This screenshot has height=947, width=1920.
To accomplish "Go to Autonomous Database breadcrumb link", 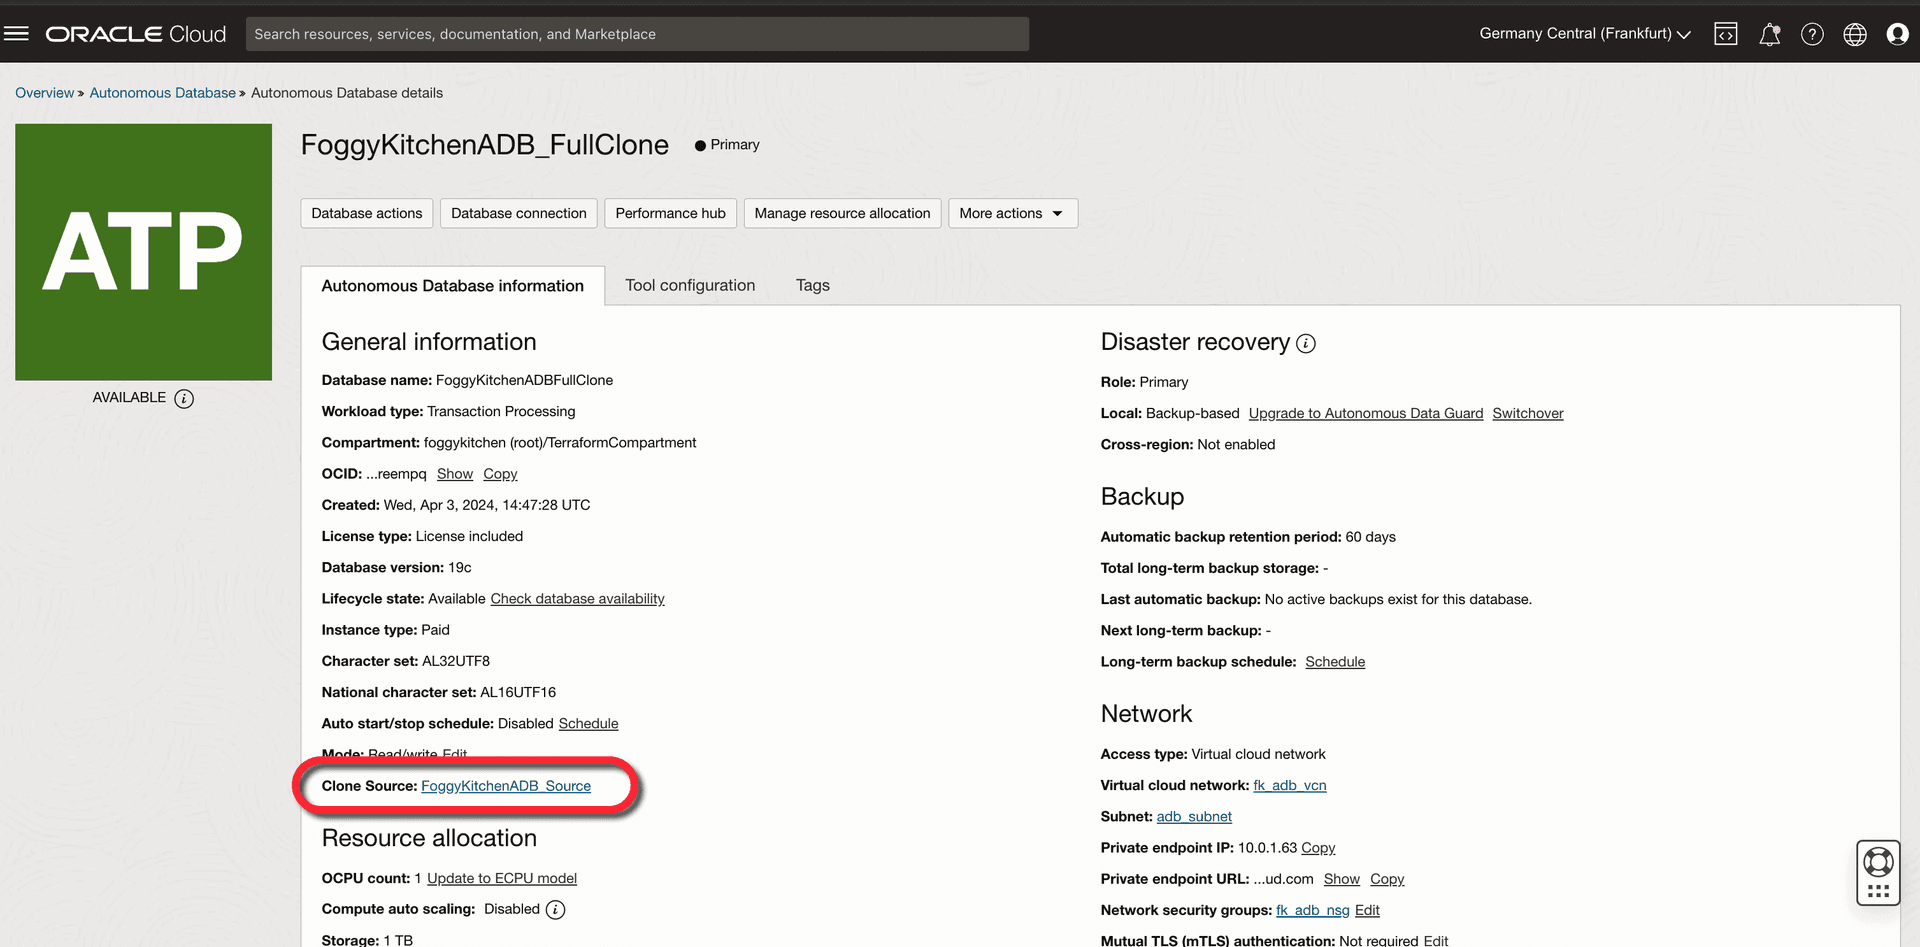I will tap(162, 93).
